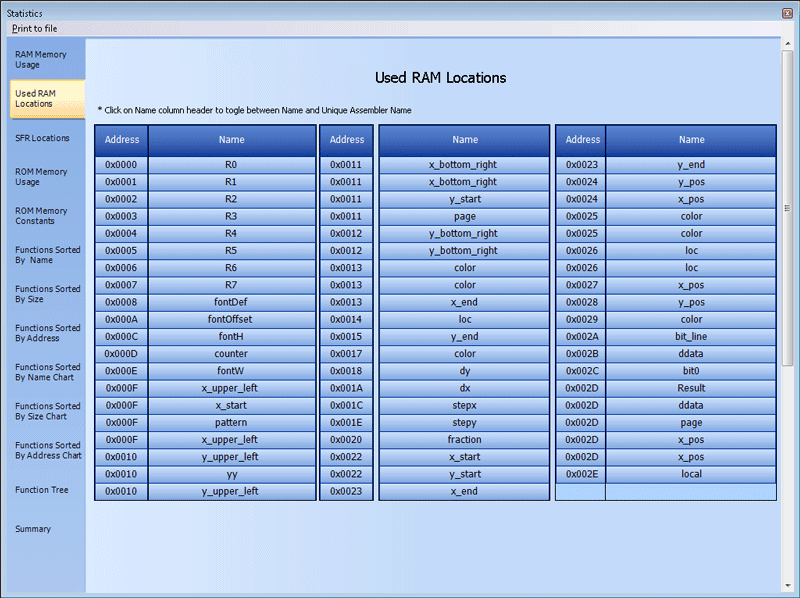Click the local cell
Screen dimensions: 800x598
point(691,474)
